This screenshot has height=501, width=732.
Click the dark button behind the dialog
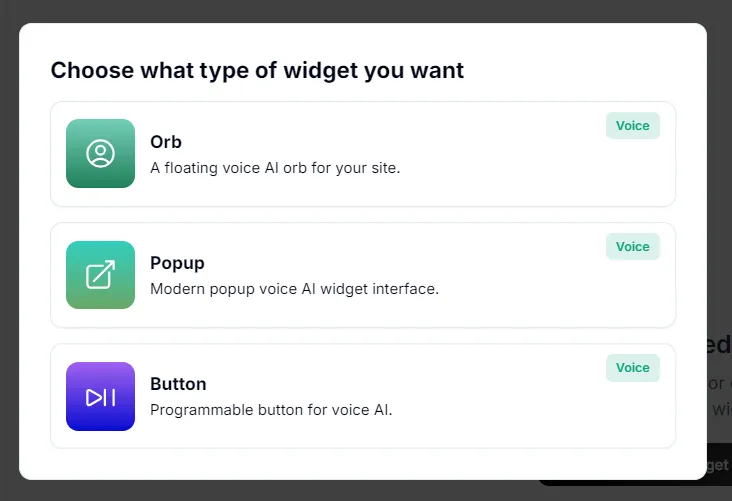coord(720,464)
